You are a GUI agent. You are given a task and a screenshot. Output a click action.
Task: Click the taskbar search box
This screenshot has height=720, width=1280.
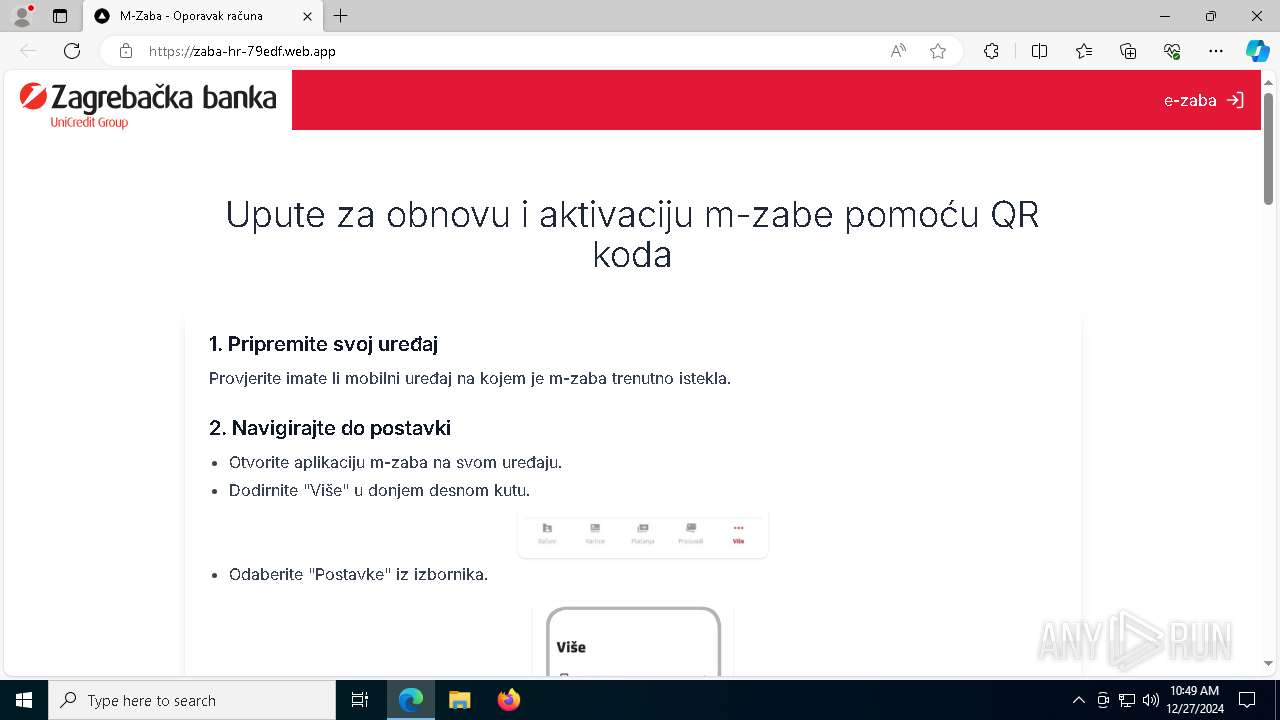pos(192,700)
